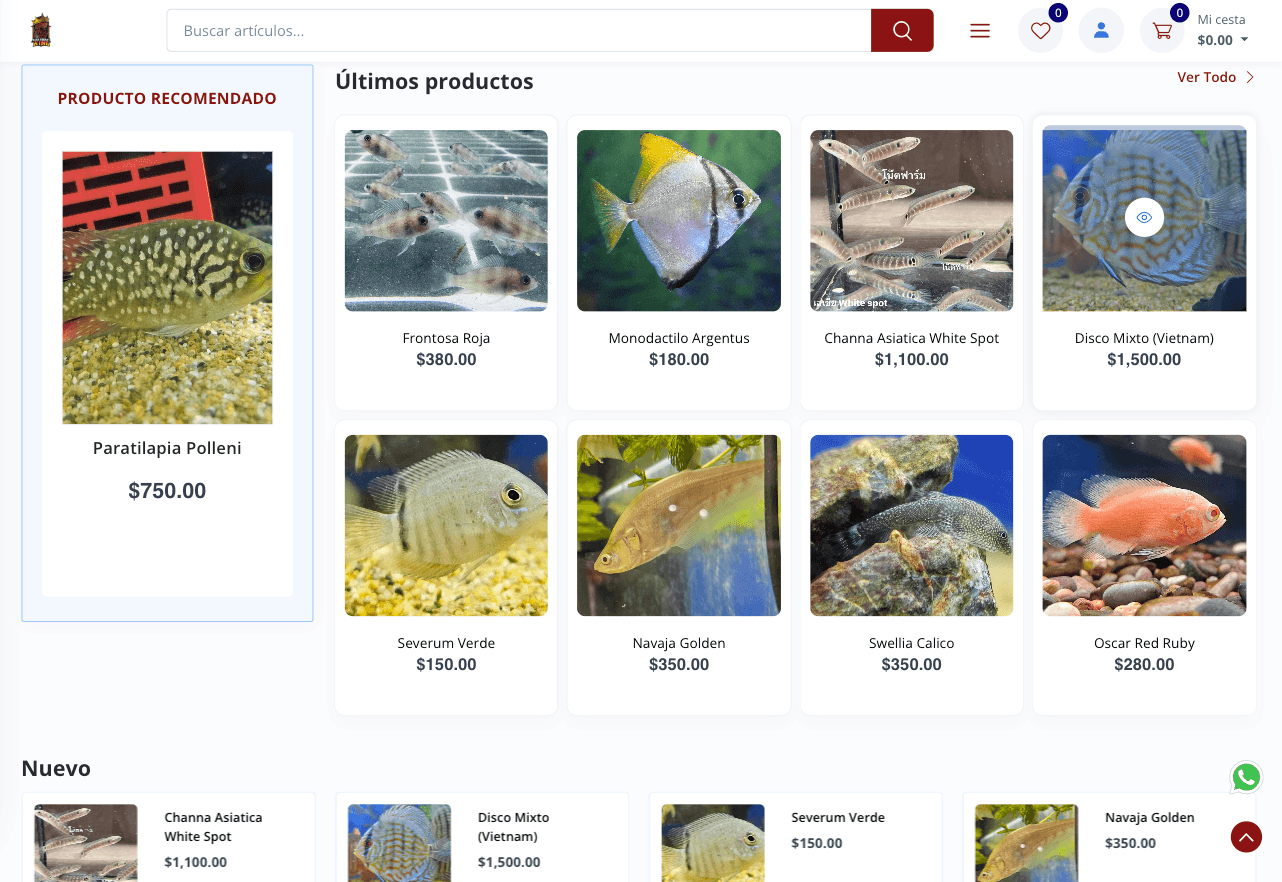Open the recommended Paratilapia Polleni product

coord(167,448)
